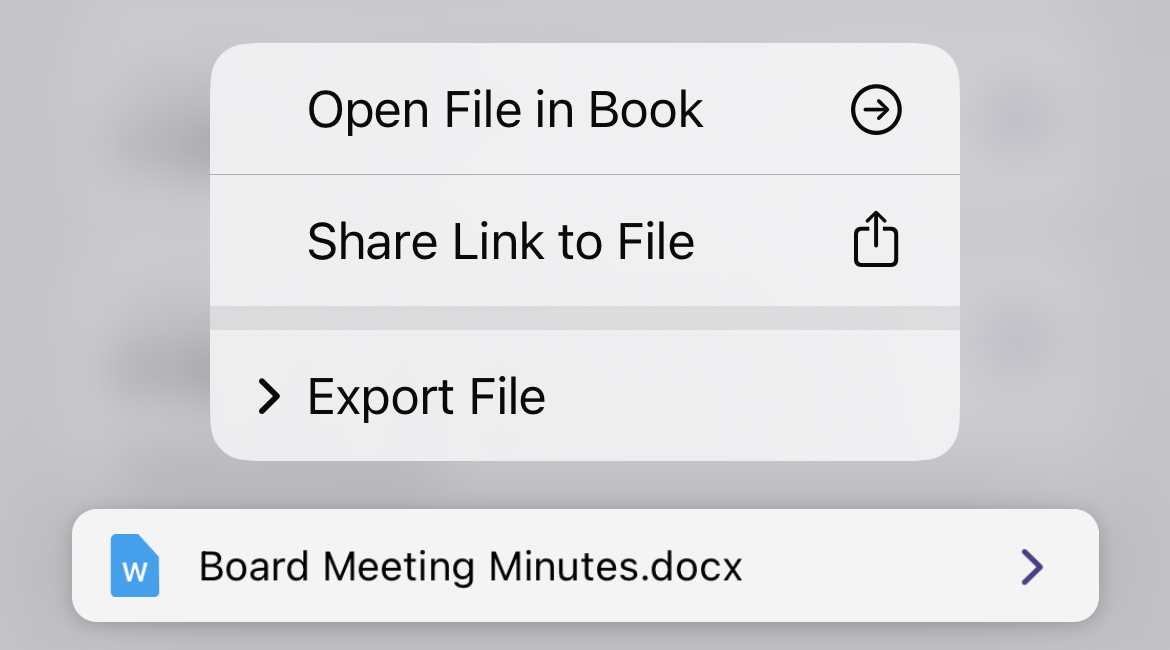This screenshot has height=650, width=1170.
Task: Expand the Export File submenu
Action: pyautogui.click(x=426, y=396)
